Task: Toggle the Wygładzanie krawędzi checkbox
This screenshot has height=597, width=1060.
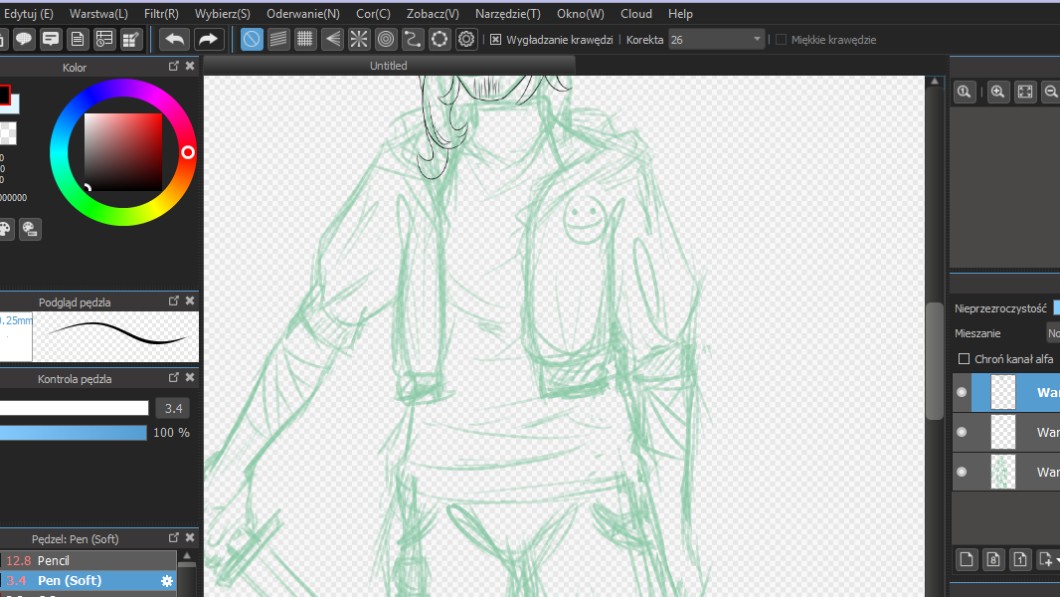Action: pos(496,40)
